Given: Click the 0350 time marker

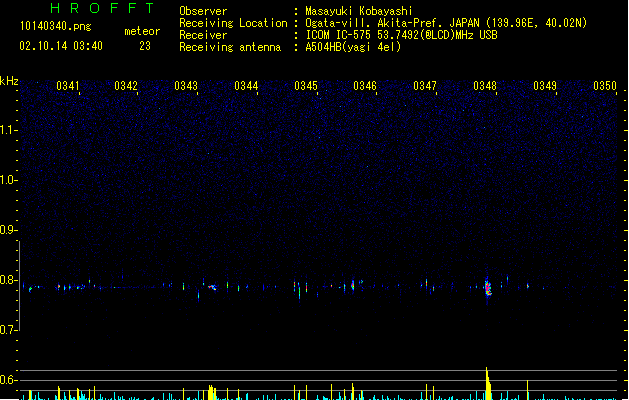Looking at the screenshot, I should pos(605,86).
